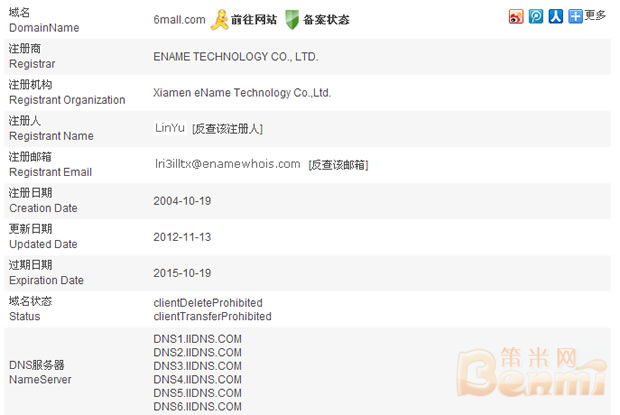Click the DomainName label
This screenshot has height=415, width=620.
44,28
